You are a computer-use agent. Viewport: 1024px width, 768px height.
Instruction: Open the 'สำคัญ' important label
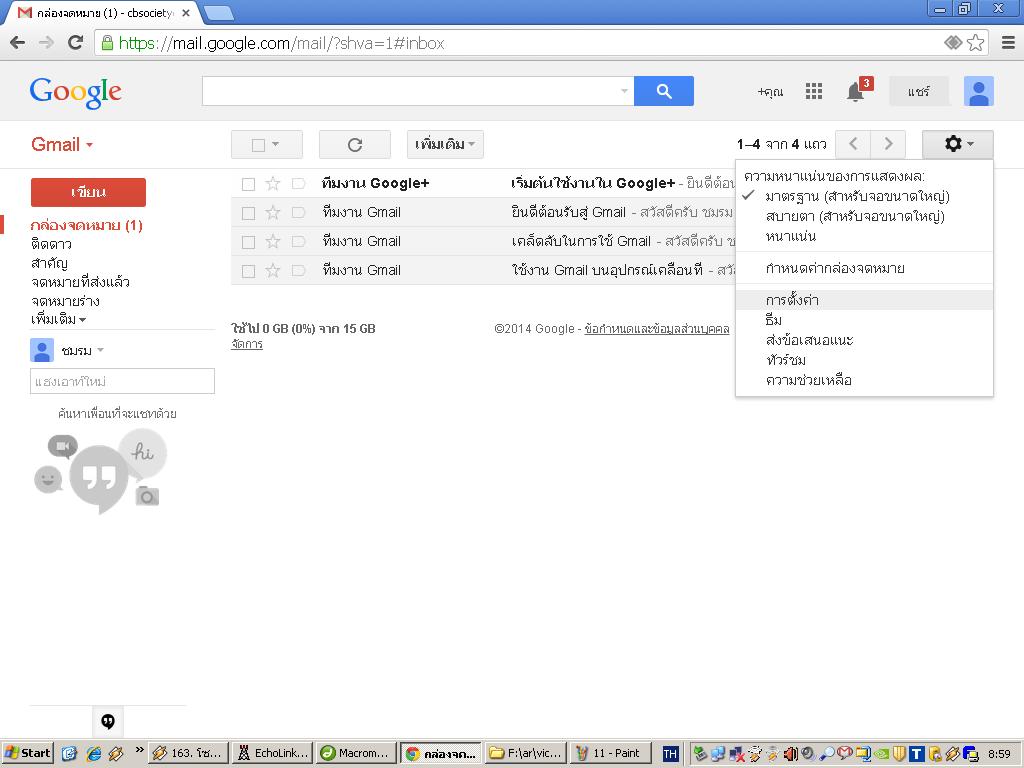(x=49, y=263)
